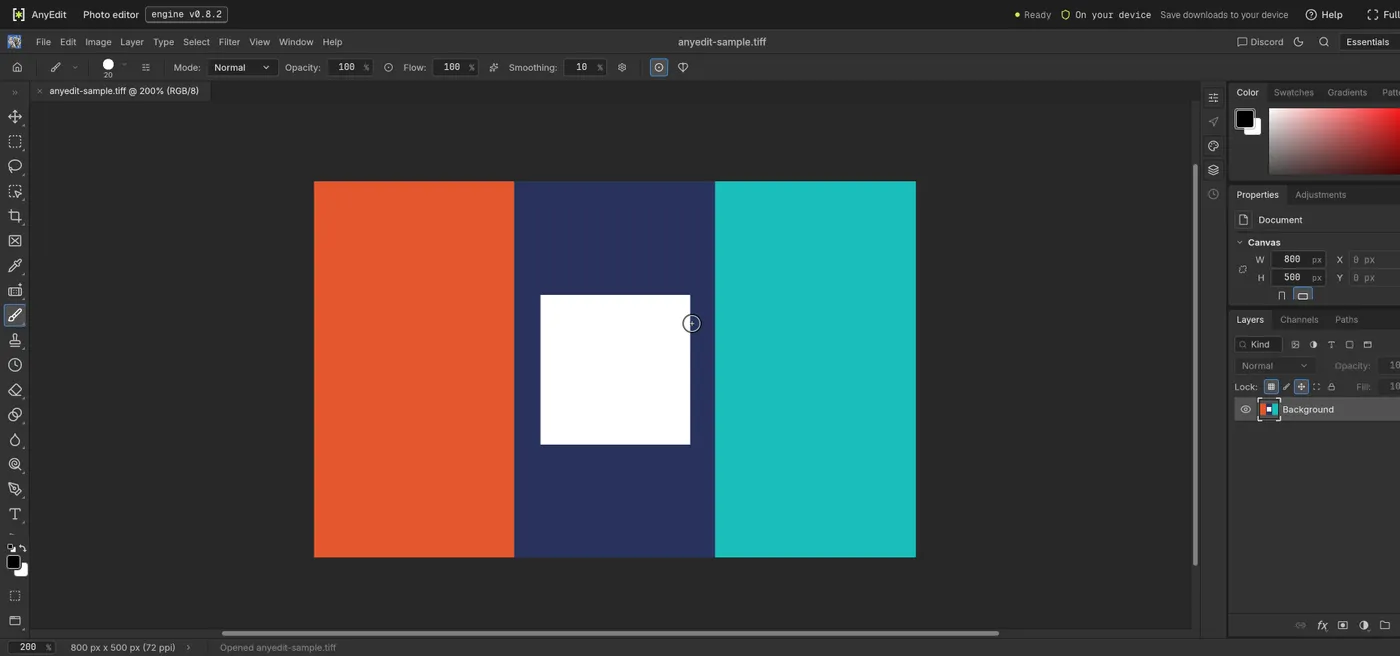Viewport: 1400px width, 656px height.
Task: Open the blending Mode dropdown
Action: (x=241, y=67)
